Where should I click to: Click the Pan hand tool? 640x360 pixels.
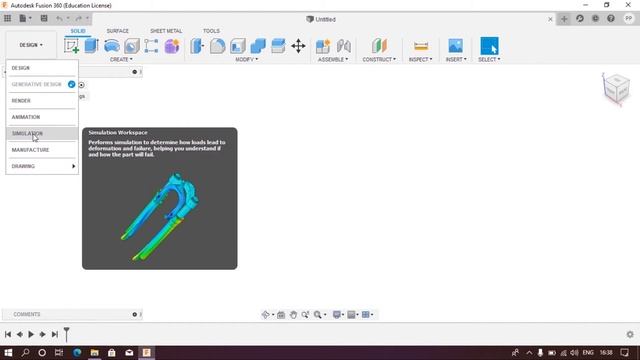[x=293, y=315]
